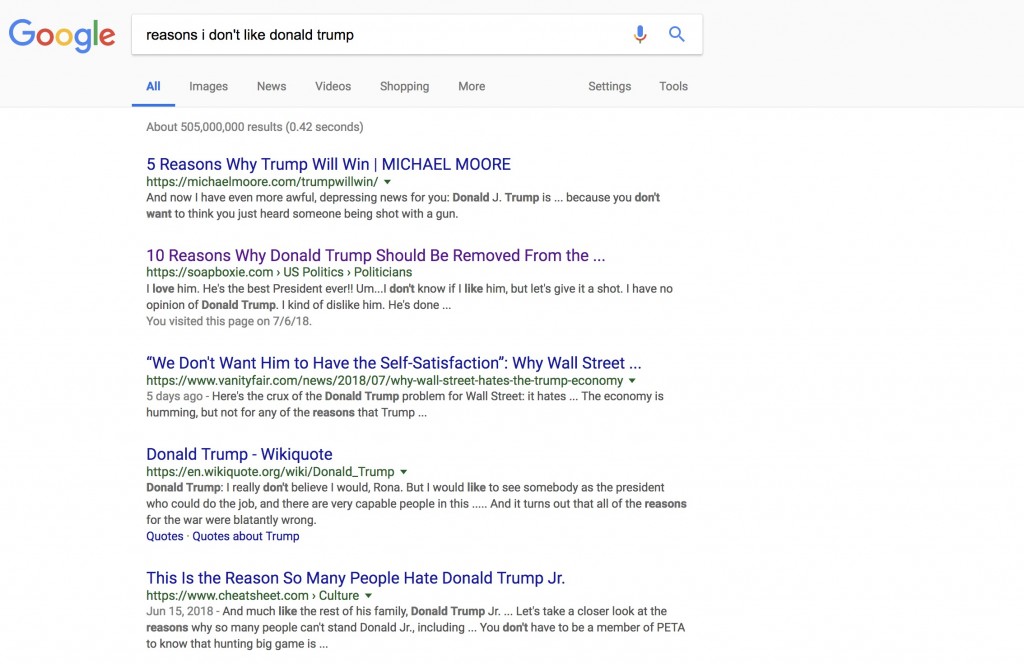Open the "Quotes about Trump" sitelink
This screenshot has height=664, width=1024.
246,536
